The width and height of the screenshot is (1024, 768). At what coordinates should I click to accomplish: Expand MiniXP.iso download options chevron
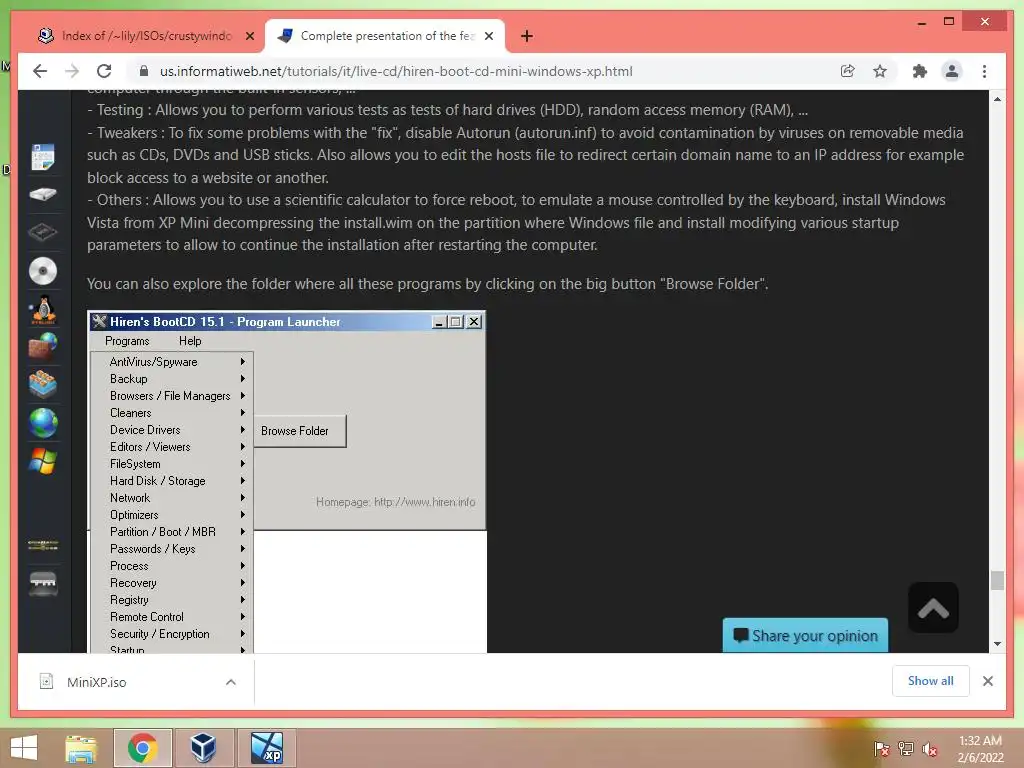click(231, 682)
